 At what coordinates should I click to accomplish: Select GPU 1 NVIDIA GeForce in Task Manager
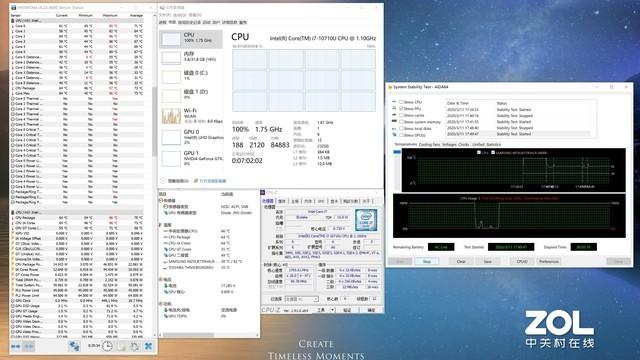point(191,158)
